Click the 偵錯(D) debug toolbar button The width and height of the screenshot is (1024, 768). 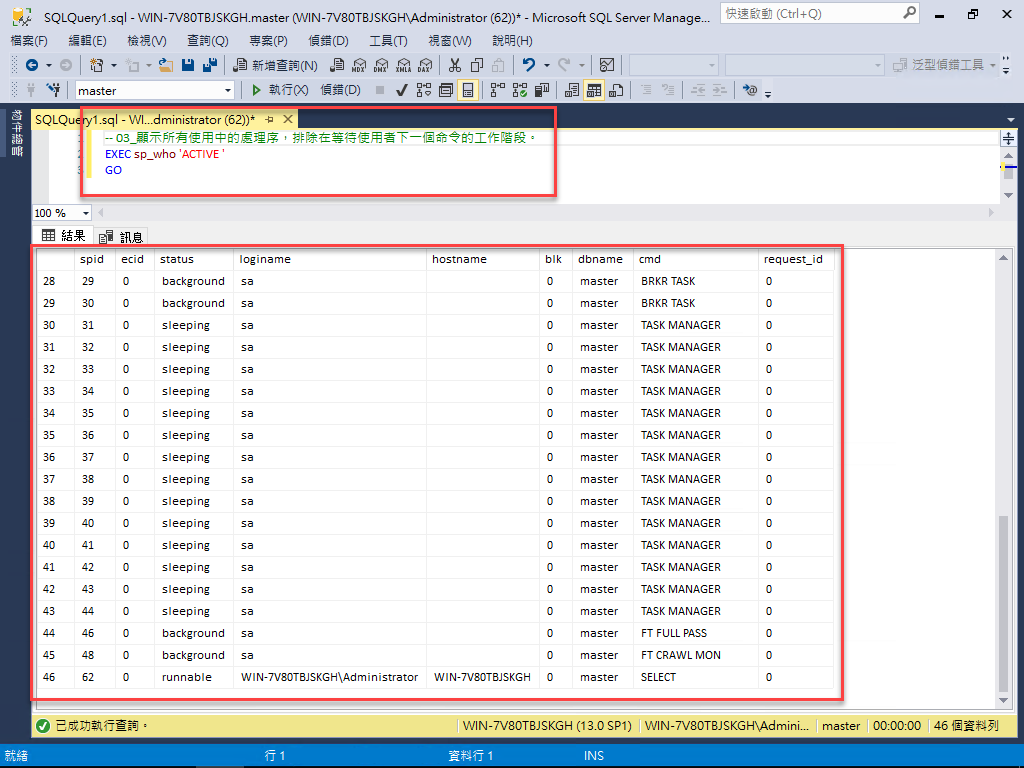(340, 89)
